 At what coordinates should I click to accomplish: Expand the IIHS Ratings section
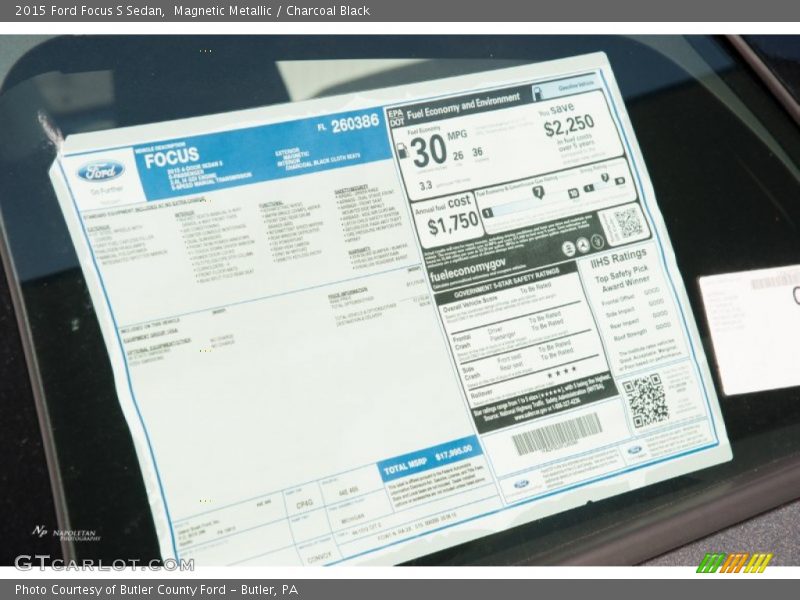618,258
